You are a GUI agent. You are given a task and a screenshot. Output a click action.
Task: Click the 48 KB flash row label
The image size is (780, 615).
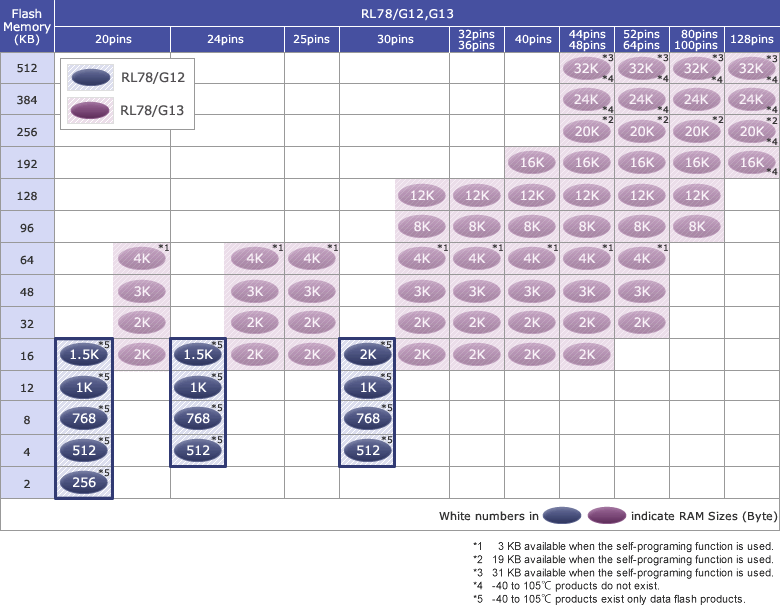27,292
